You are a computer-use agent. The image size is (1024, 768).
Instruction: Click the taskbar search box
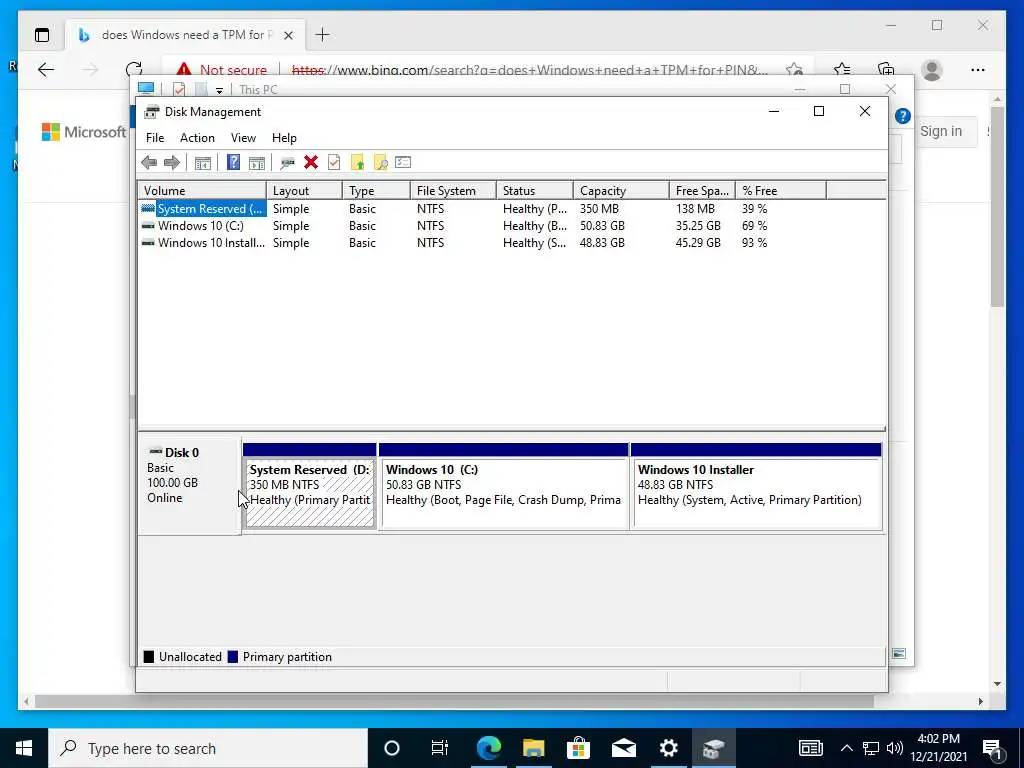pos(208,748)
